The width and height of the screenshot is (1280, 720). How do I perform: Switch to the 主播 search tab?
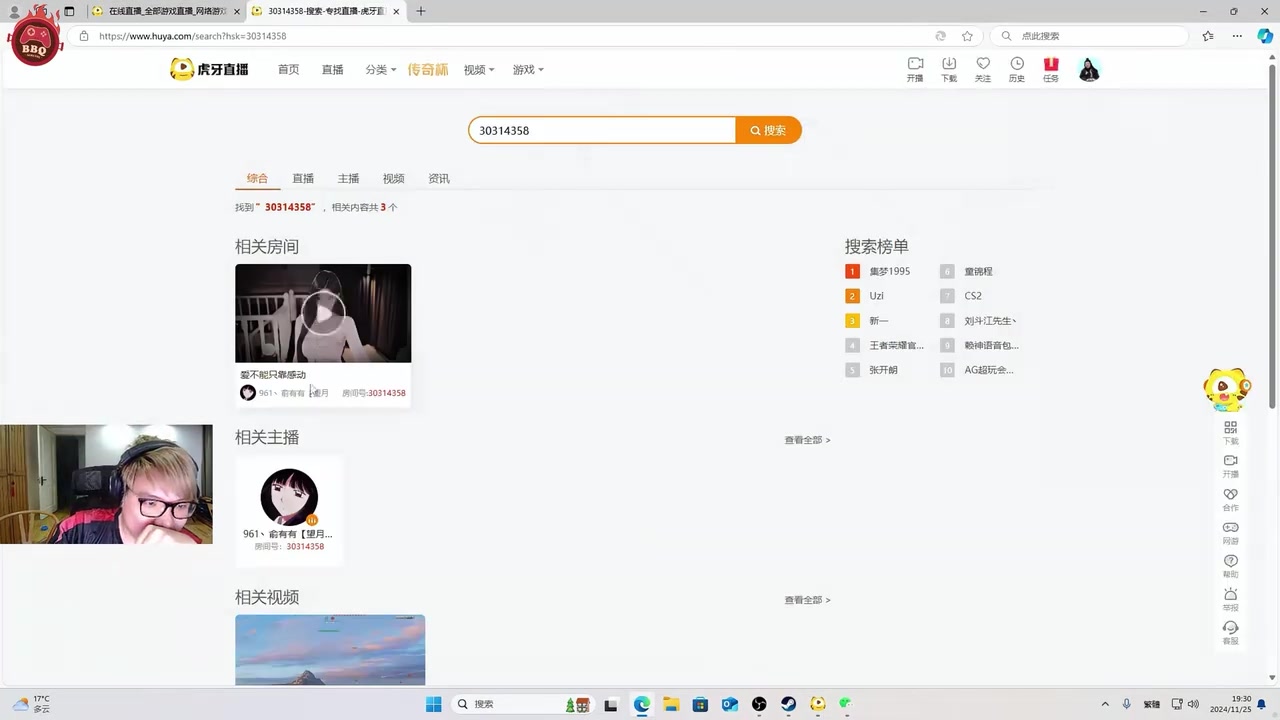[348, 178]
